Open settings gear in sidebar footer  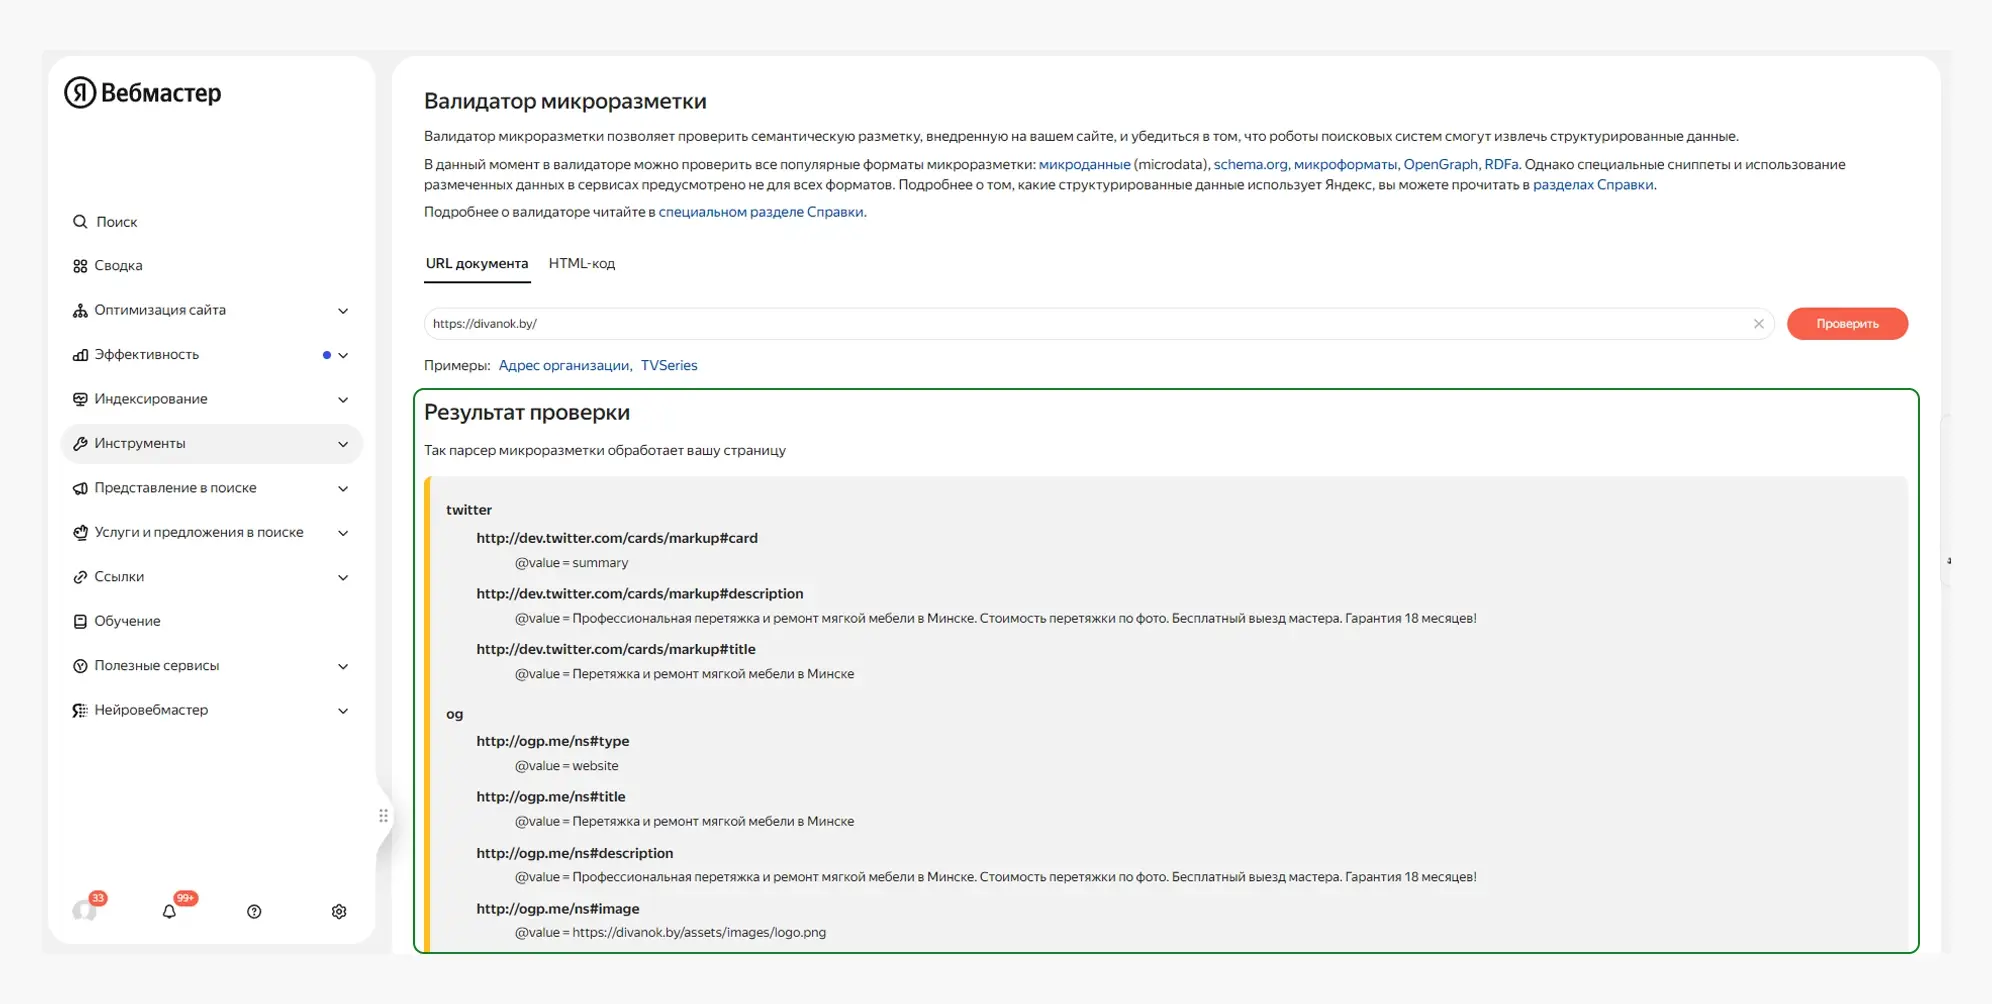[339, 912]
